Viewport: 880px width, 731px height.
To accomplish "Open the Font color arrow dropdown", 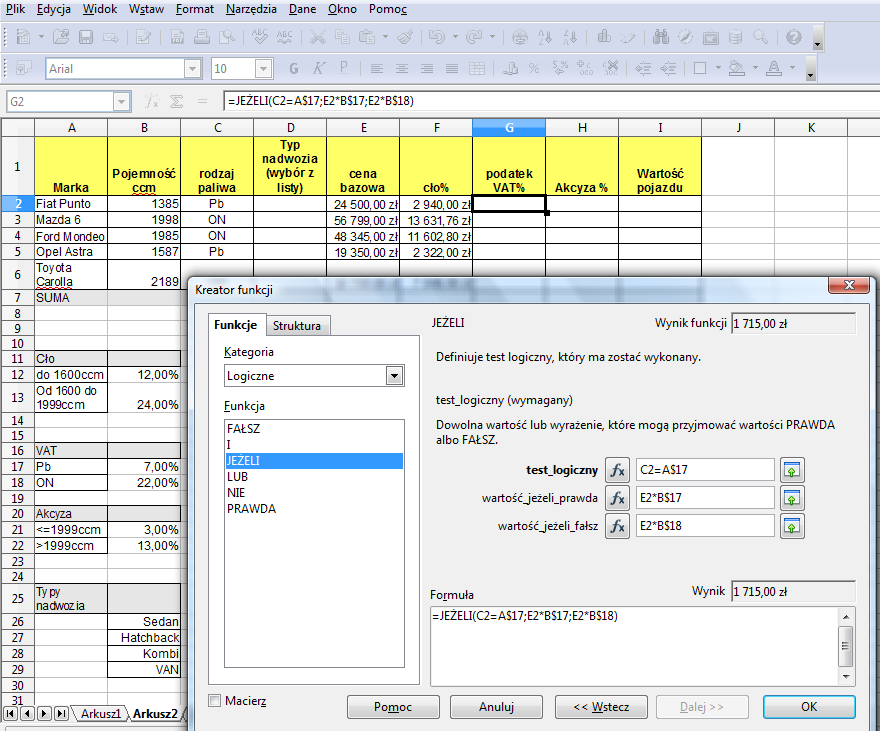I will coord(792,68).
